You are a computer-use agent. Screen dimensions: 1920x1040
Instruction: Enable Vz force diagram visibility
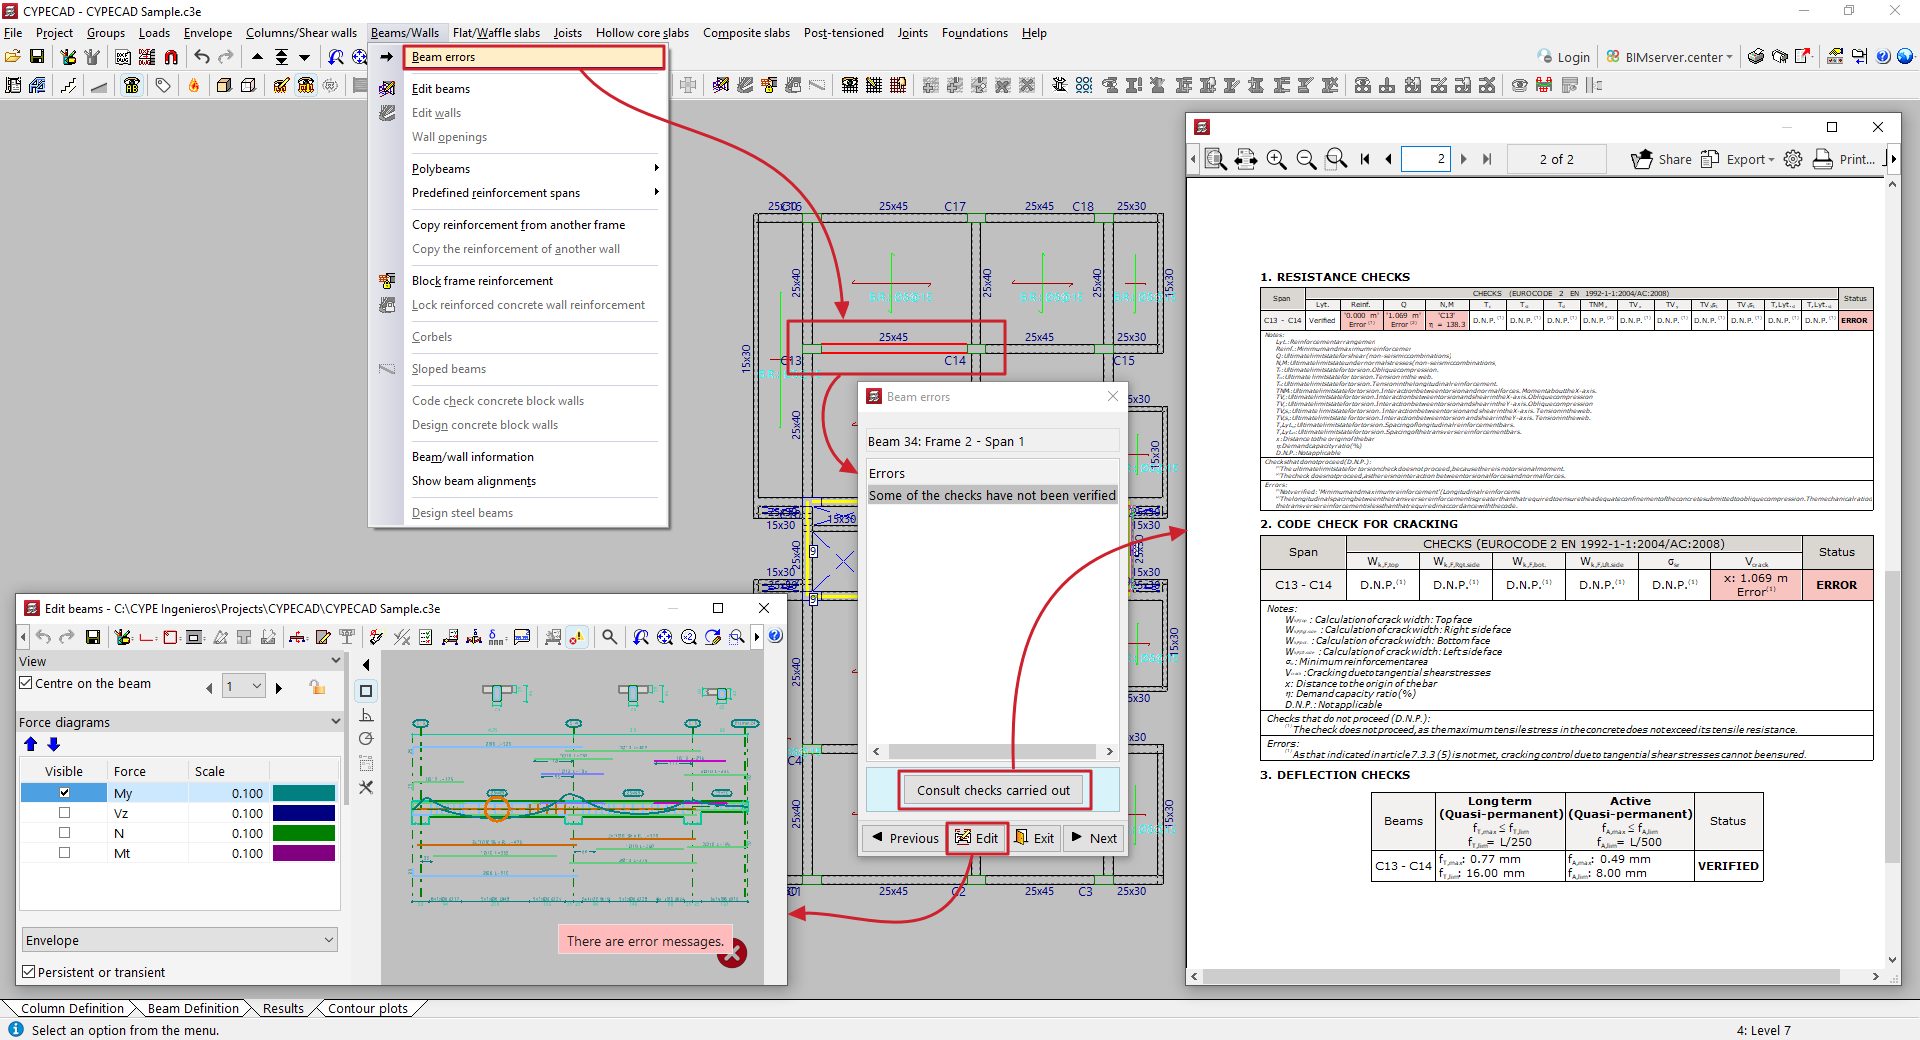(x=64, y=813)
